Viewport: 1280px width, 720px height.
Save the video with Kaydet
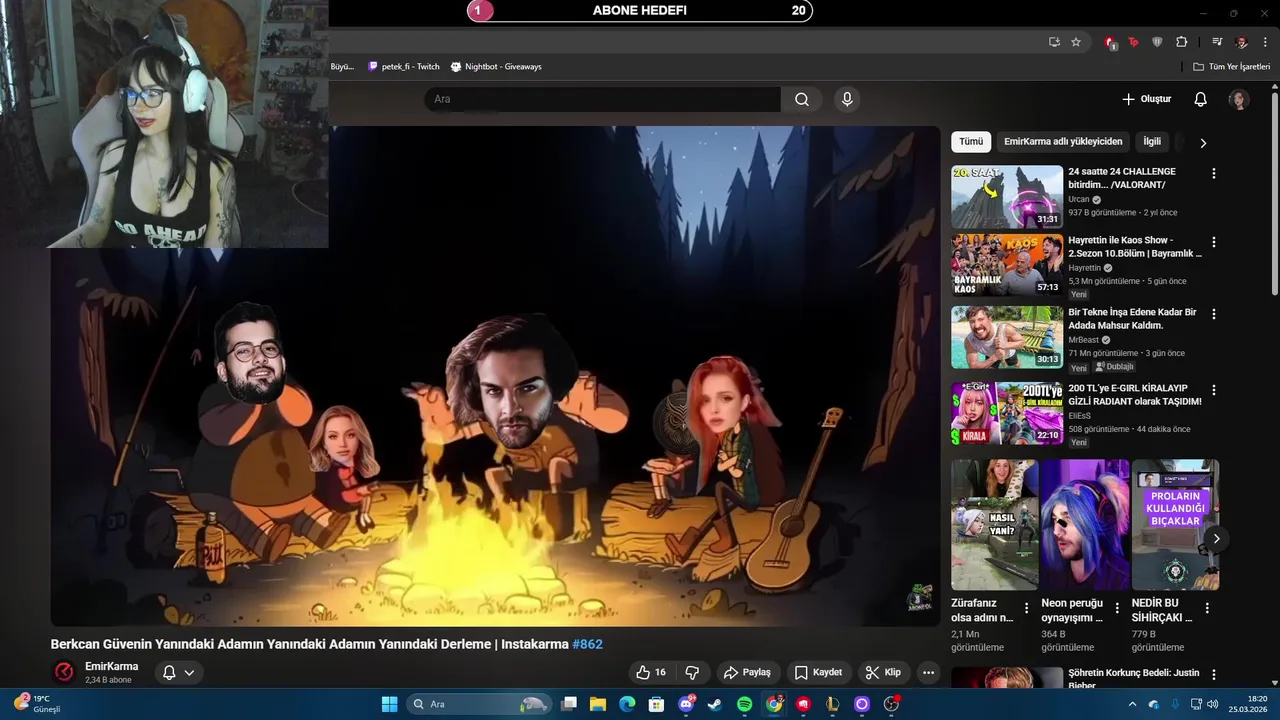[x=818, y=672]
